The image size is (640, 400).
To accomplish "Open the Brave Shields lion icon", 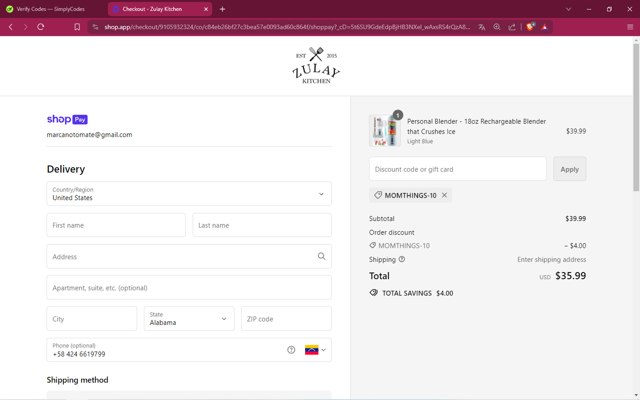I will 530,27.
